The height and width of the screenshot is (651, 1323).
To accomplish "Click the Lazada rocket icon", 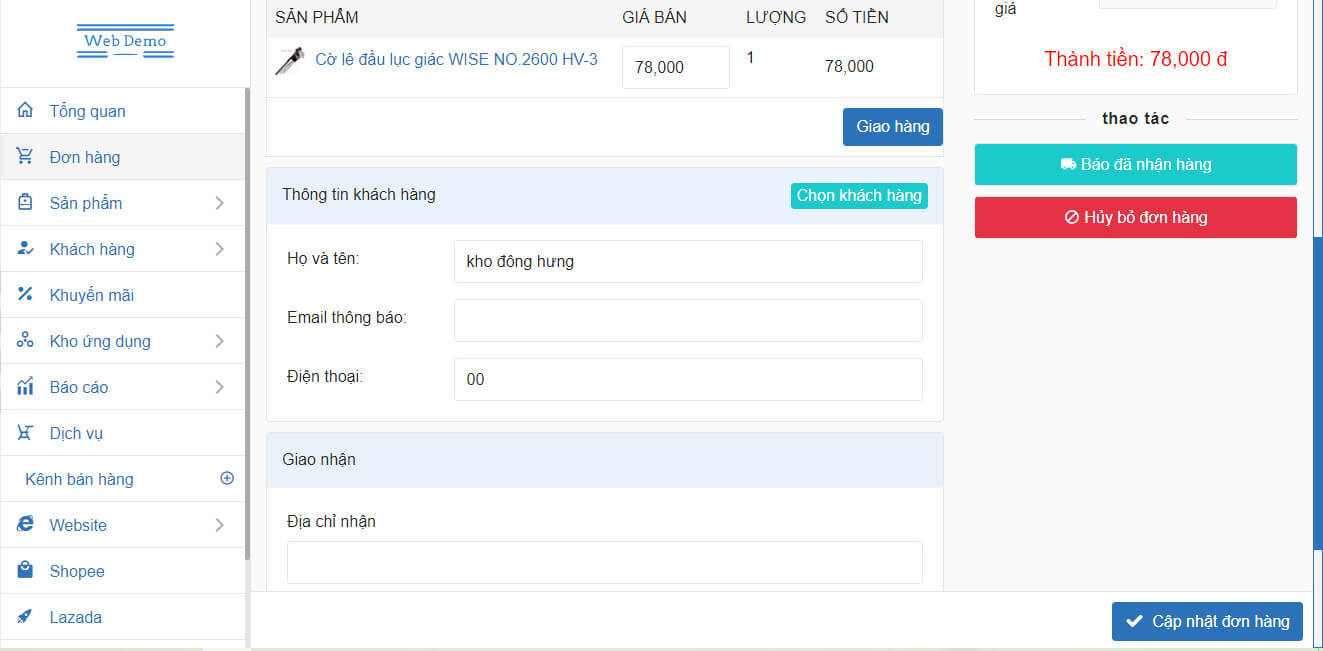I will click(25, 617).
